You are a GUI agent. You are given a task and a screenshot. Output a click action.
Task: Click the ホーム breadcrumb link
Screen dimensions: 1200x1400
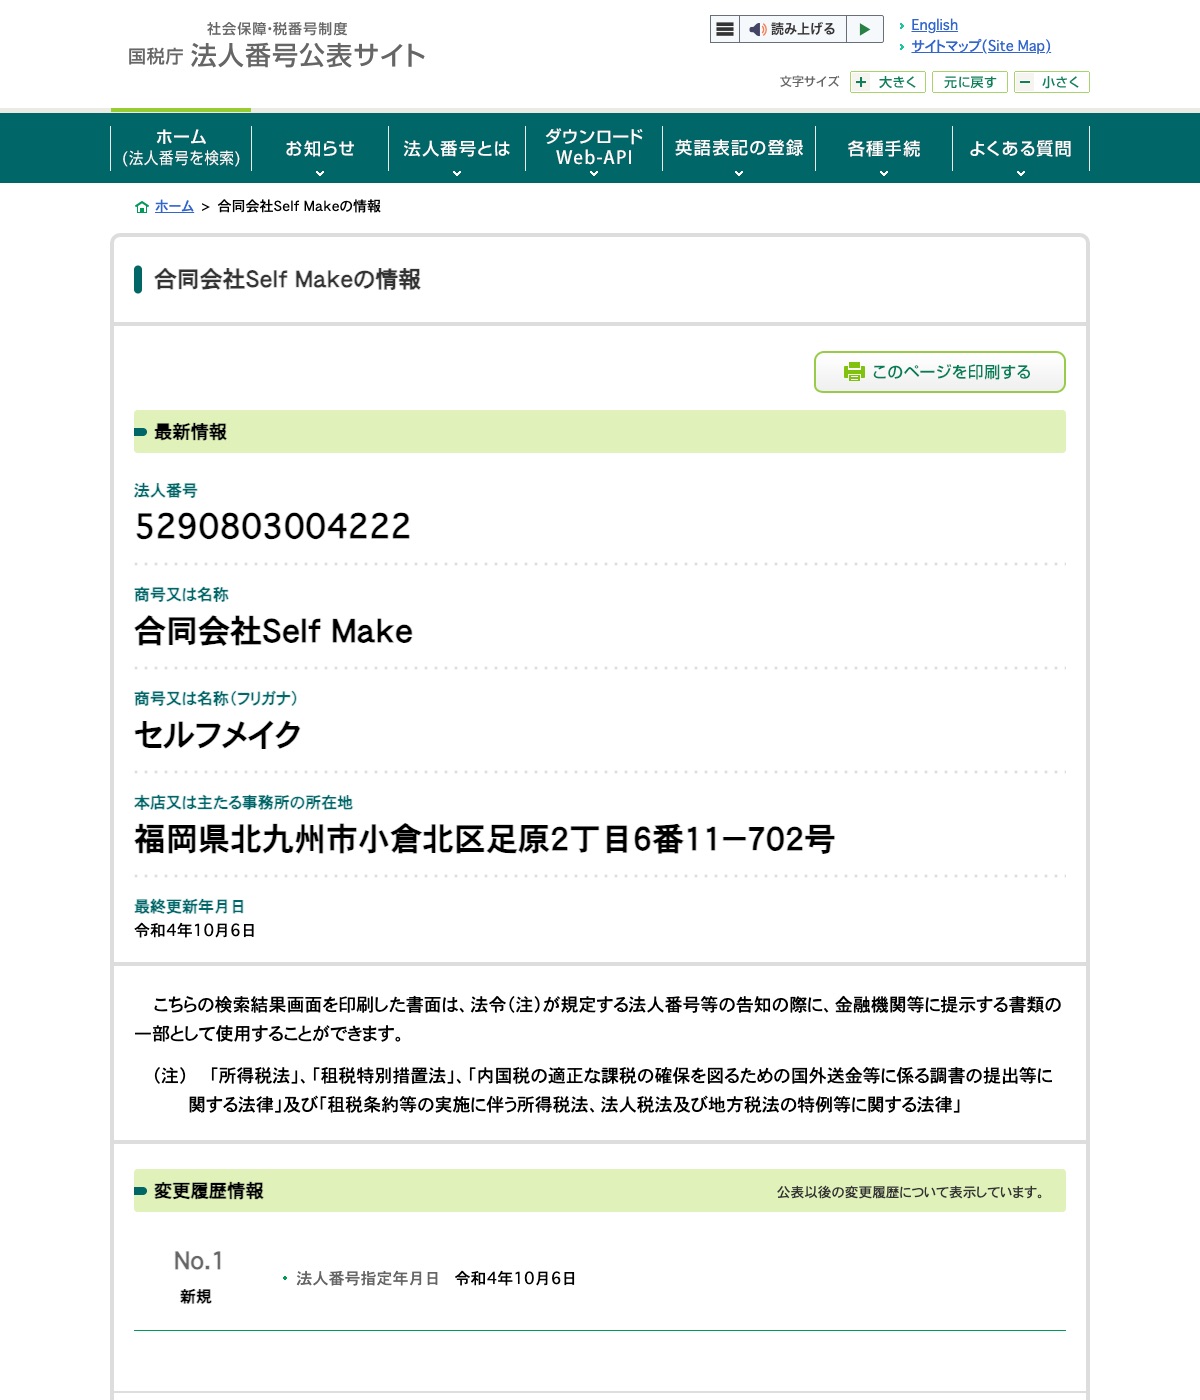point(174,206)
